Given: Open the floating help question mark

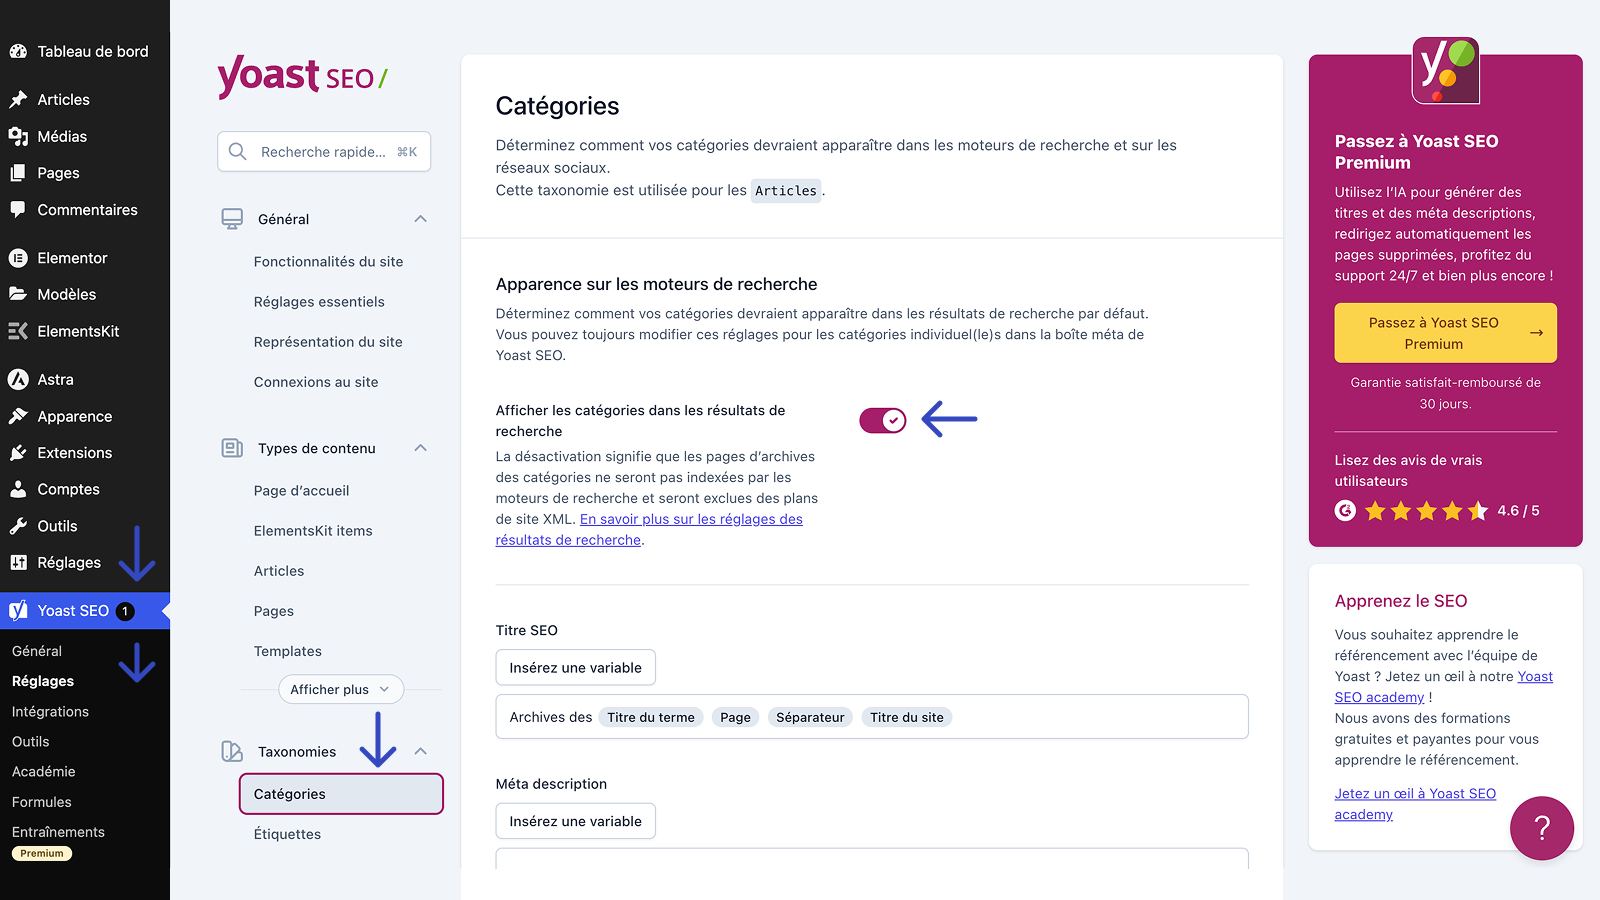Looking at the screenshot, I should point(1541,828).
